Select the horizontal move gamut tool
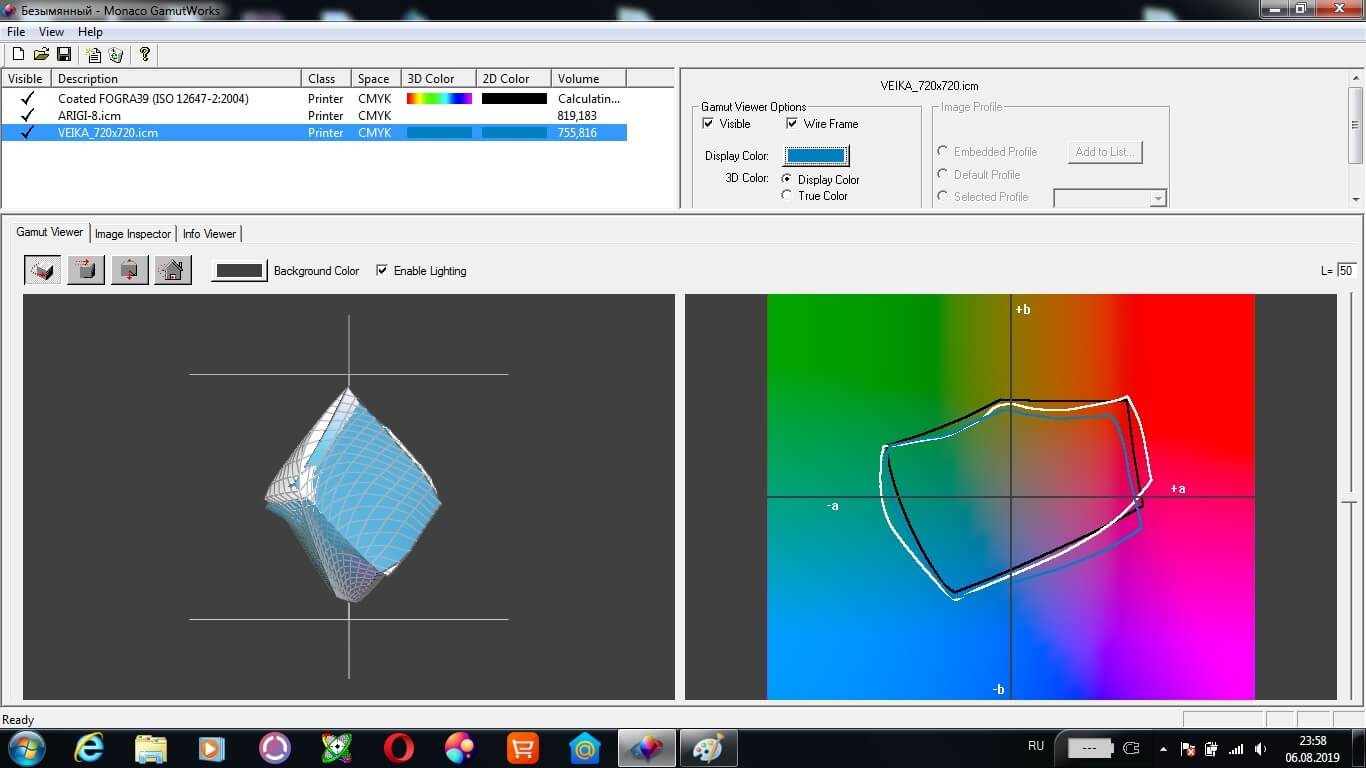Viewport: 1366px width, 768px height. click(x=86, y=270)
